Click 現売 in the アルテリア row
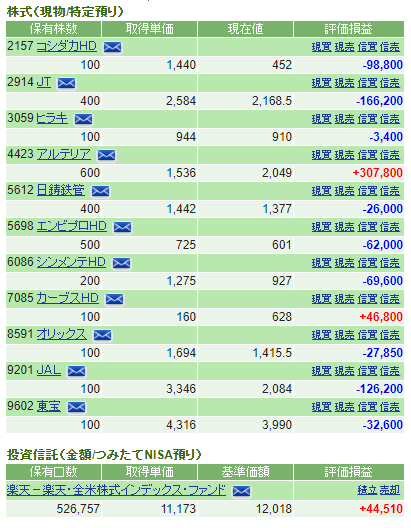Screen dimensions: 411x528 [344, 155]
